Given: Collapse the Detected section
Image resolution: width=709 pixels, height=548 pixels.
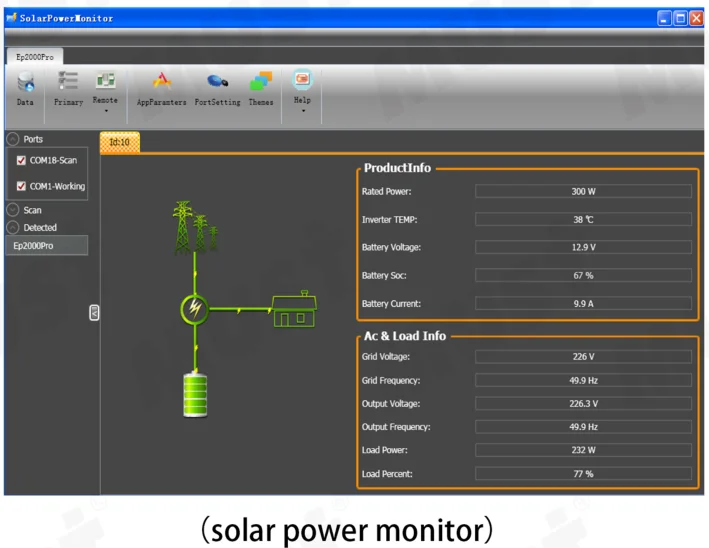Looking at the screenshot, I should pos(13,227).
